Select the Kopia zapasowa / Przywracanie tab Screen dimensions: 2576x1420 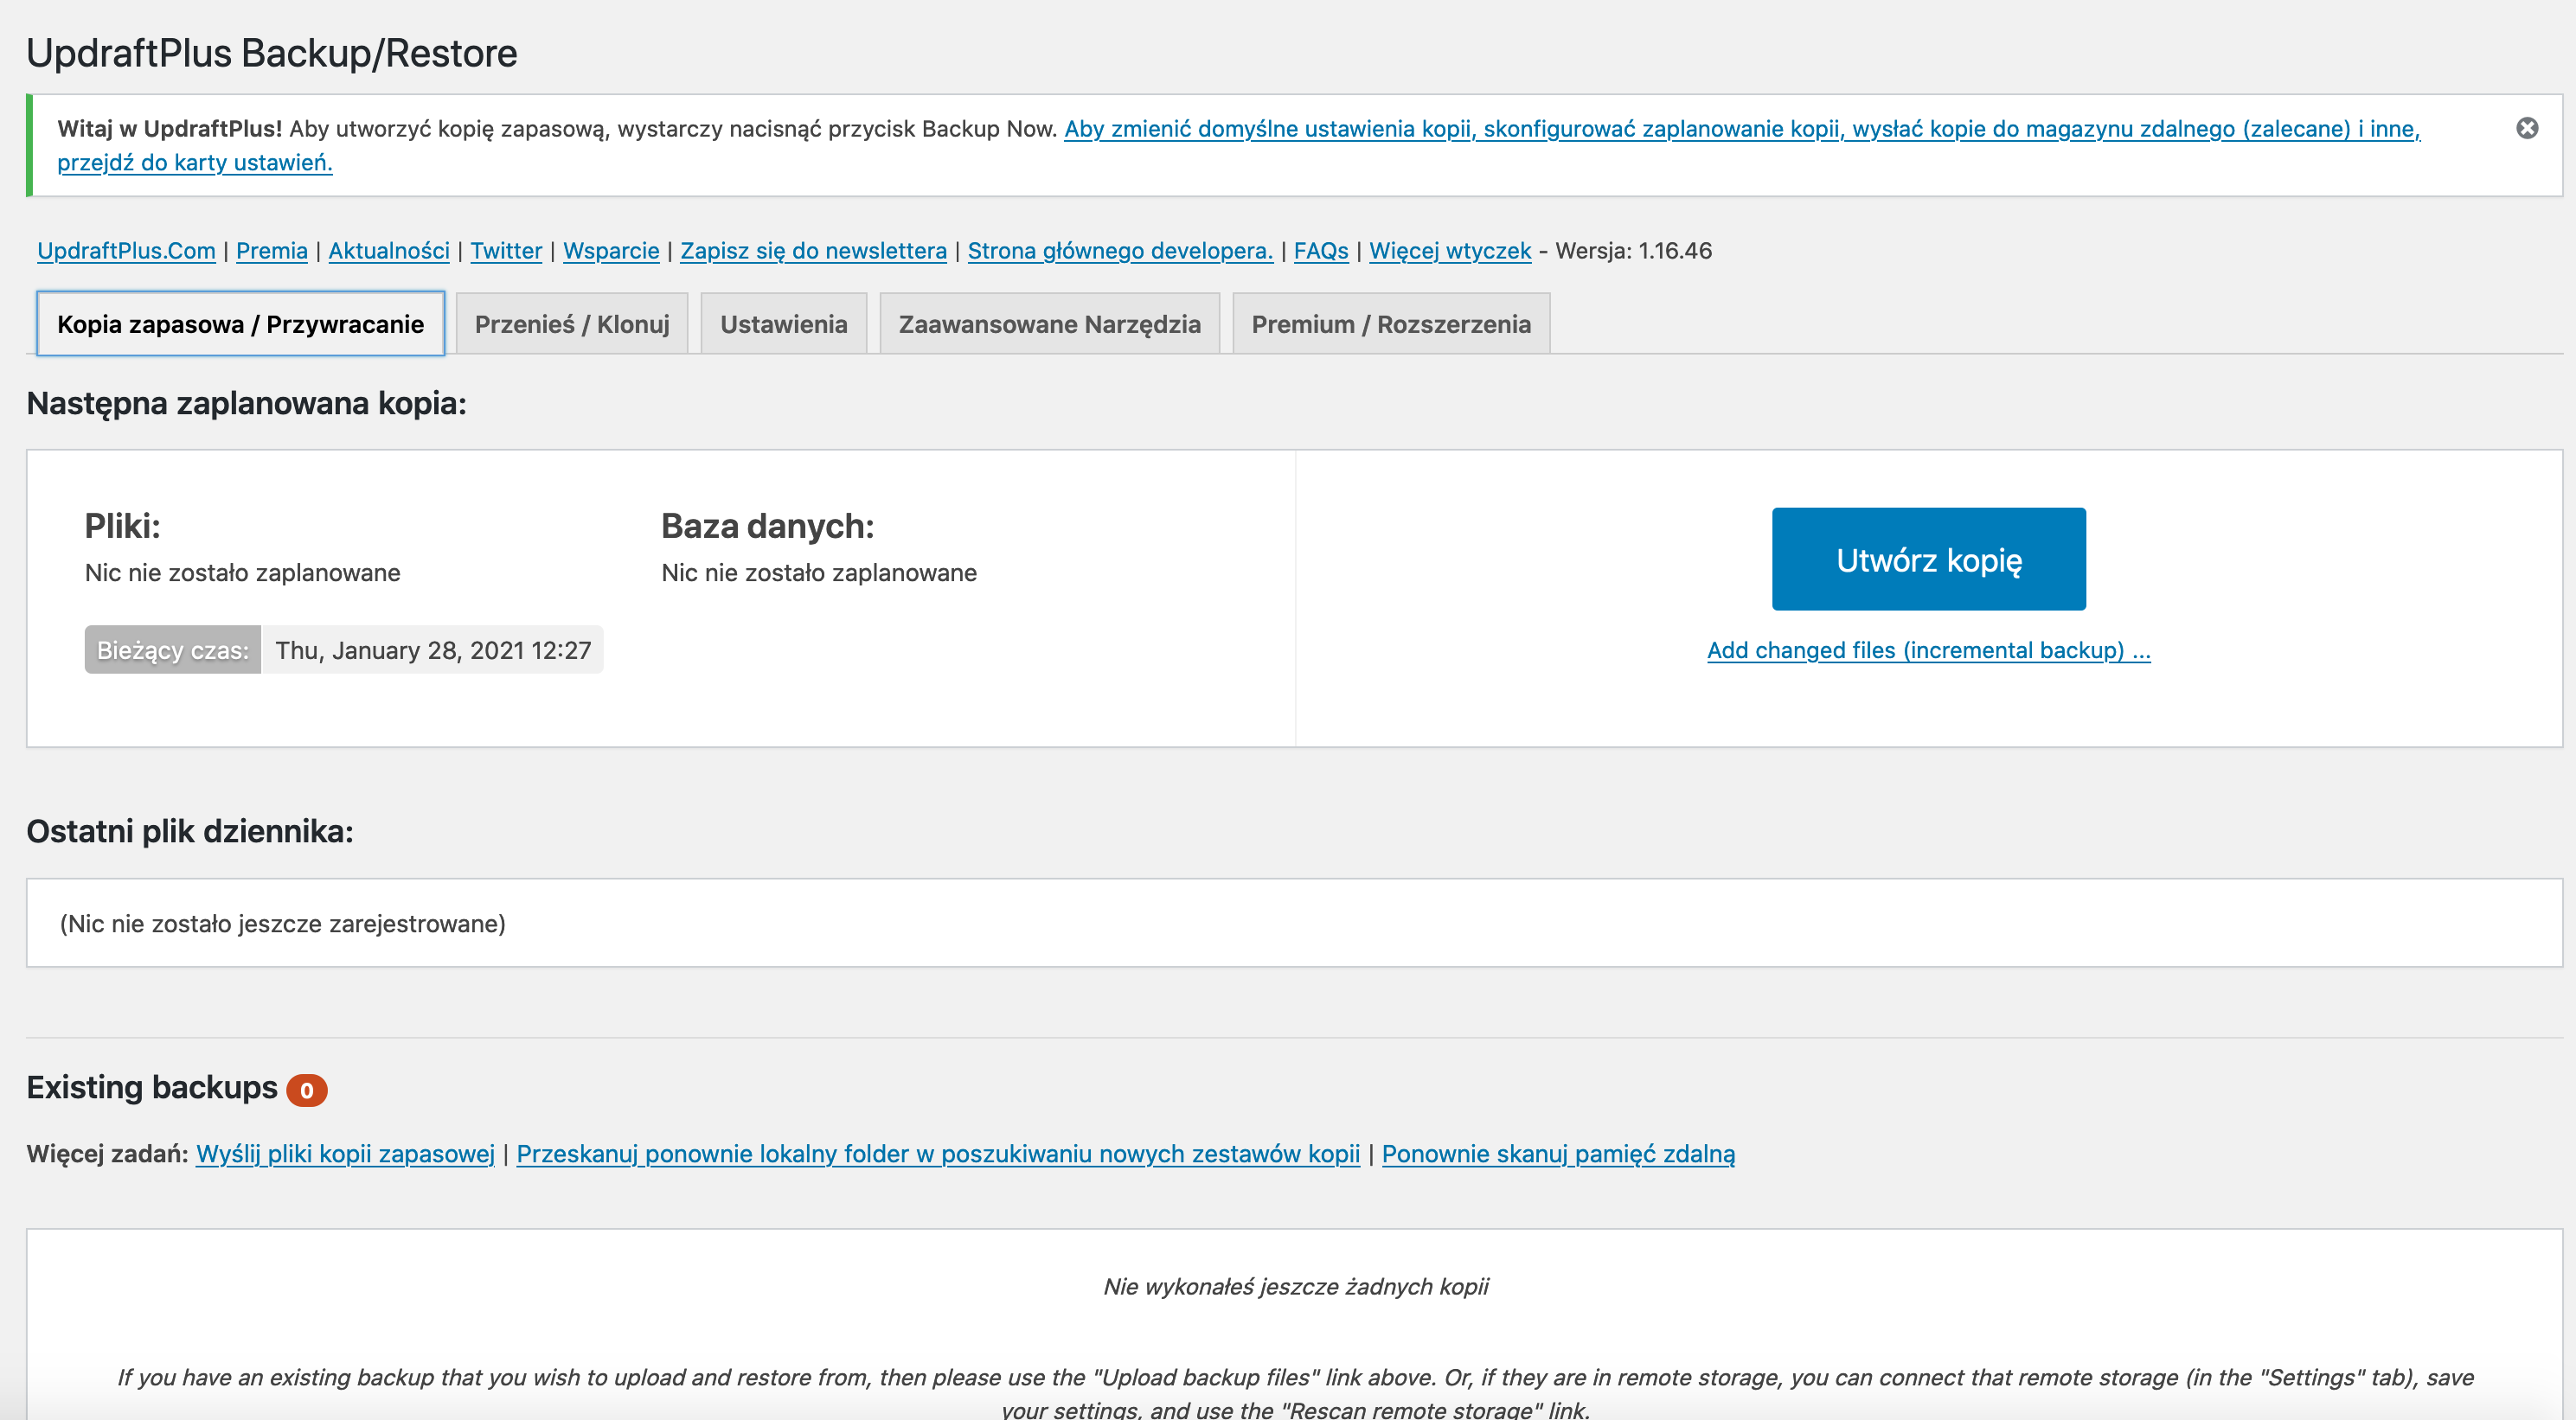[240, 324]
